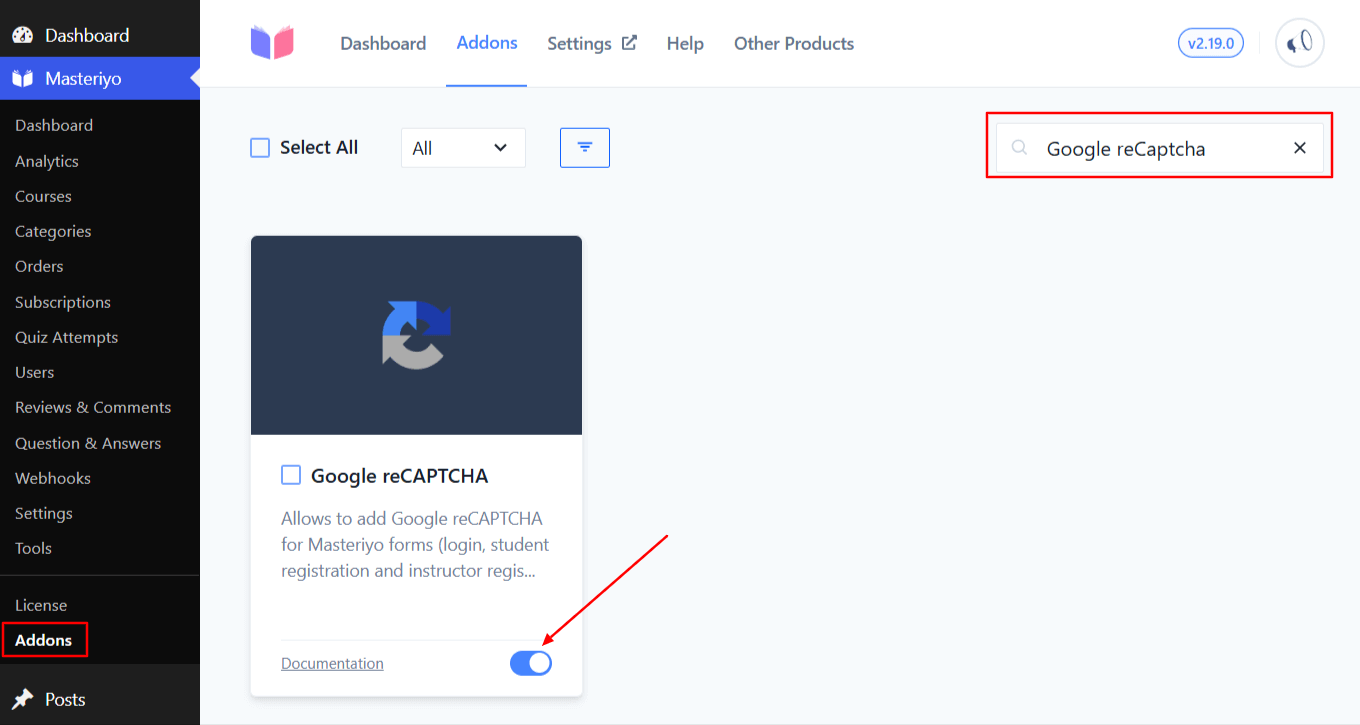Click the Posts pin icon

coord(23,699)
